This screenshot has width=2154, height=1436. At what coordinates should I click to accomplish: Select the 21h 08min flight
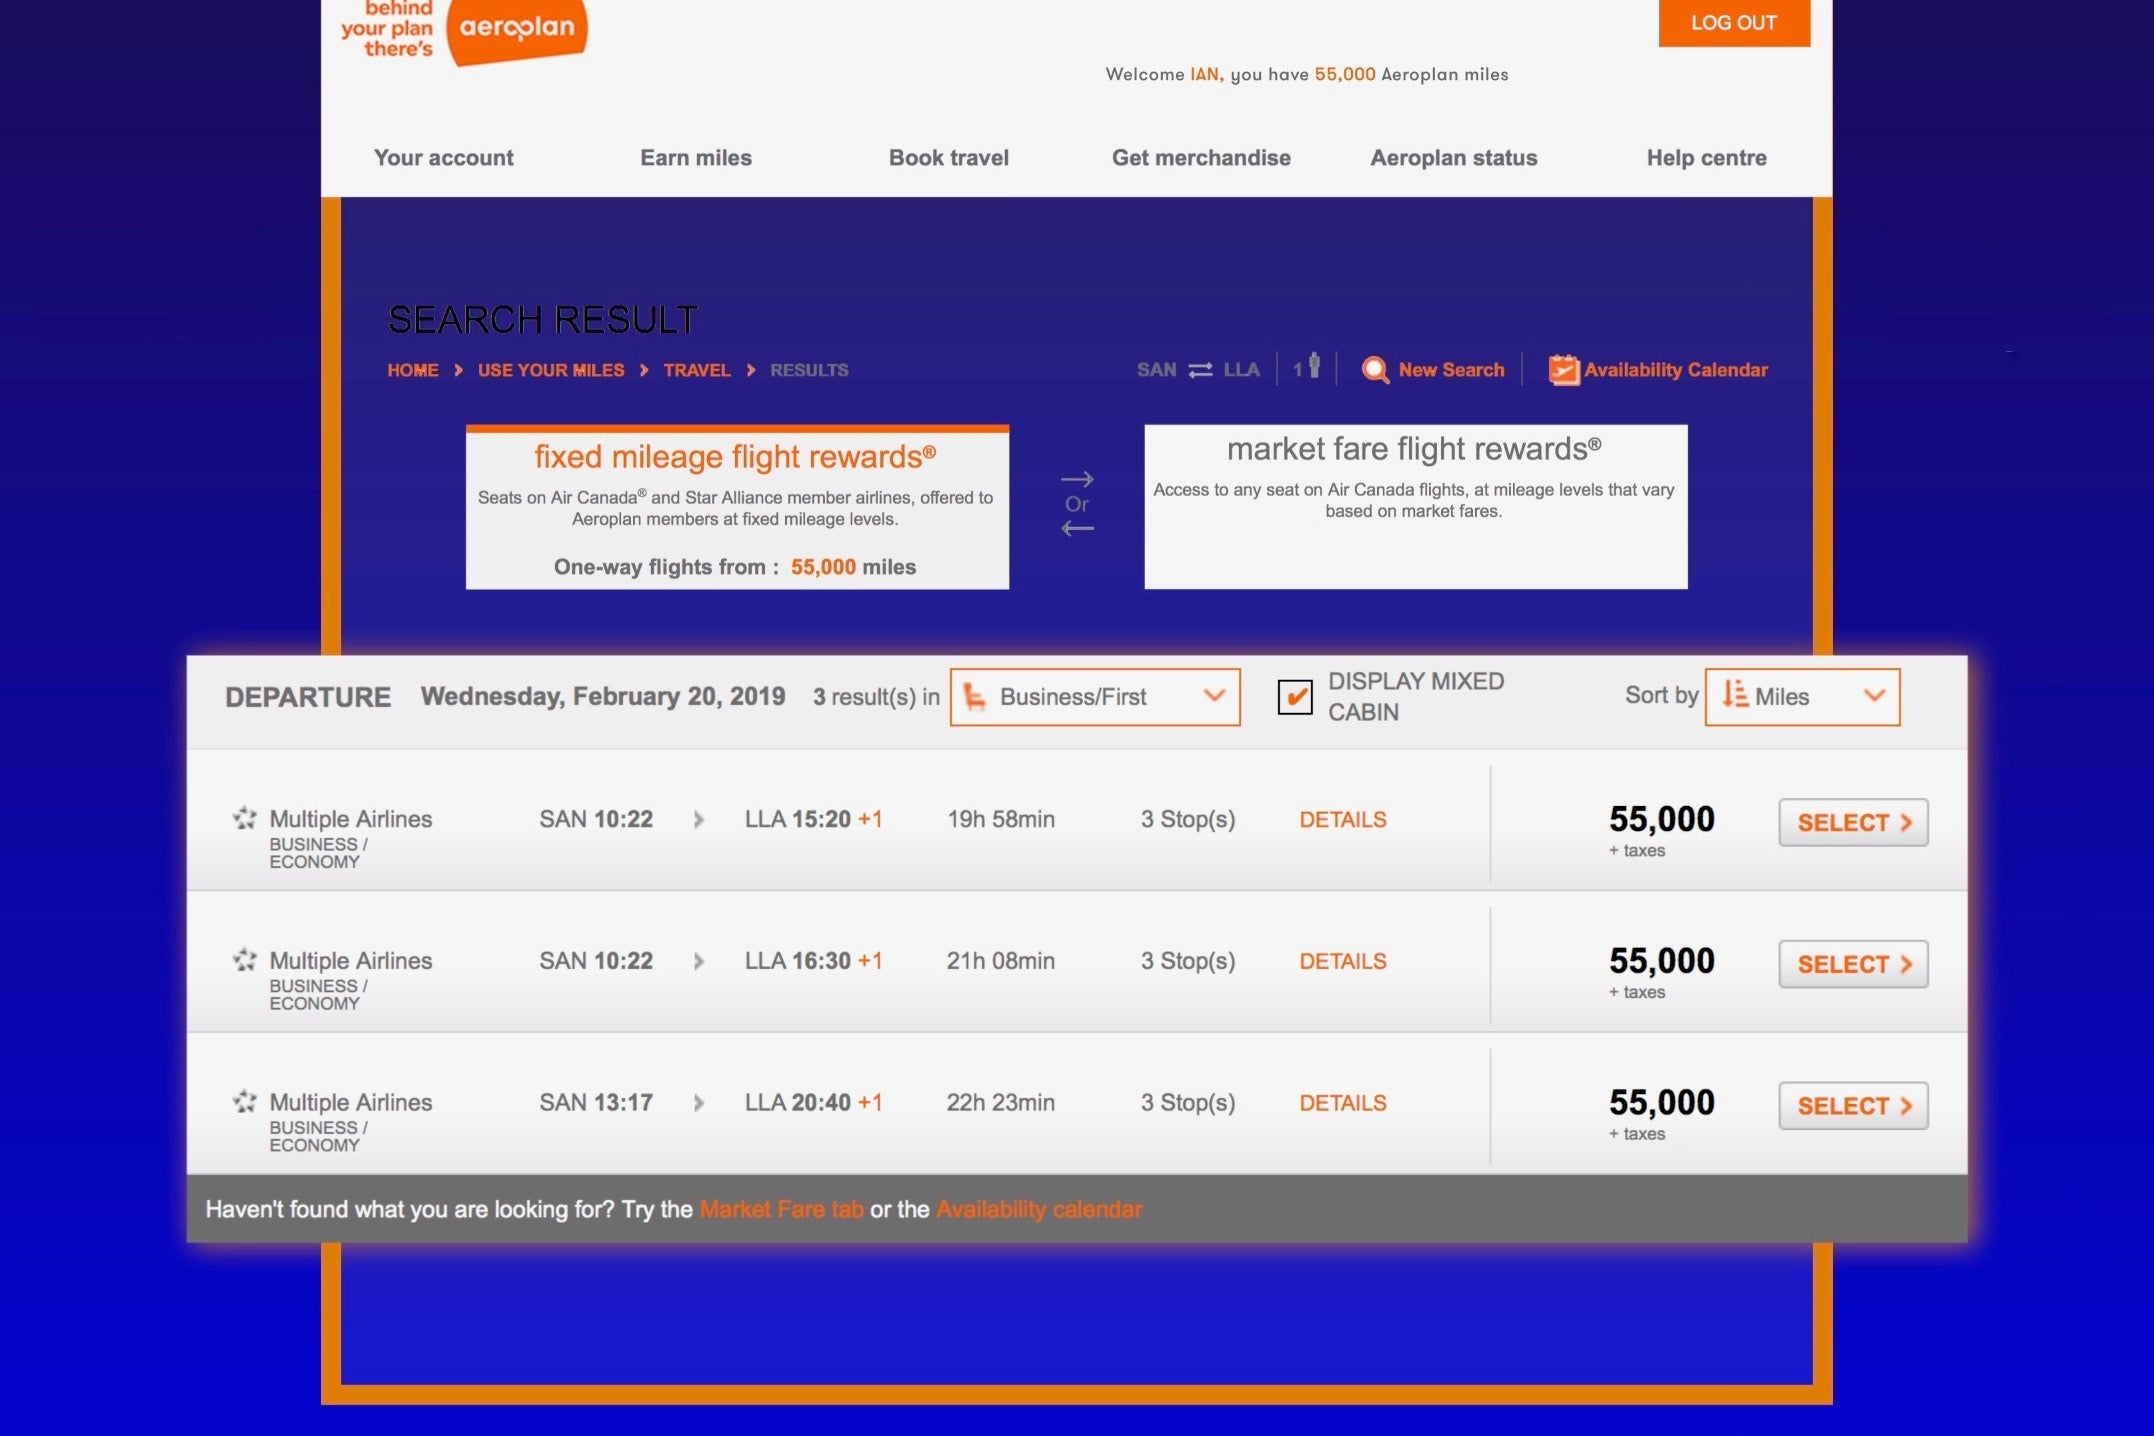point(1852,964)
